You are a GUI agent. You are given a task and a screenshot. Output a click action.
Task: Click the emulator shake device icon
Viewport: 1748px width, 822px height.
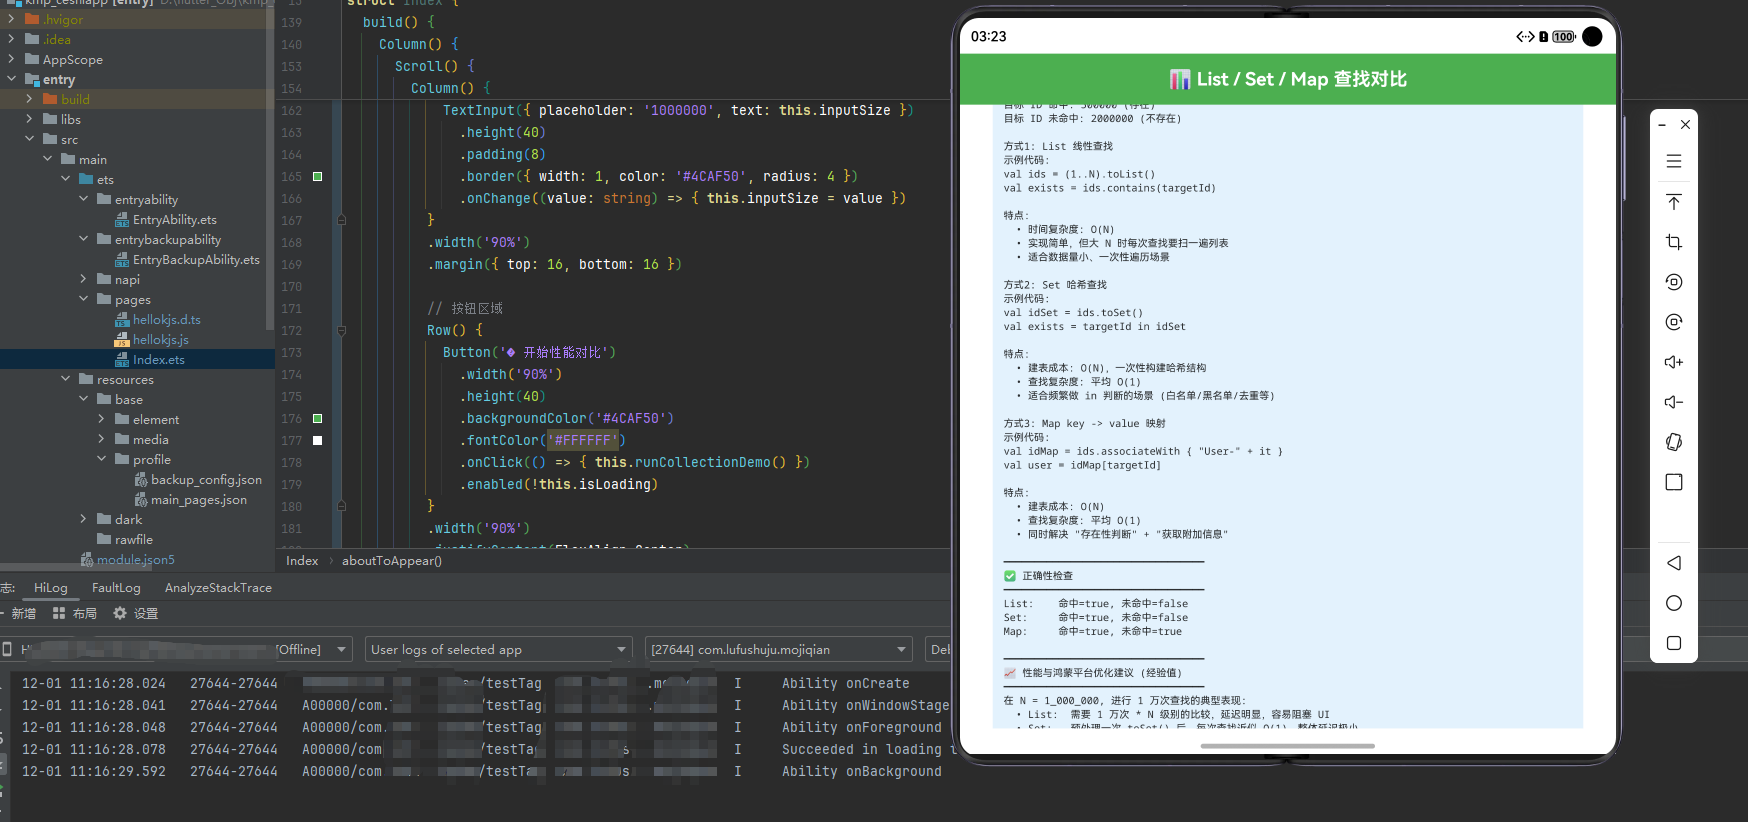coord(1674,442)
